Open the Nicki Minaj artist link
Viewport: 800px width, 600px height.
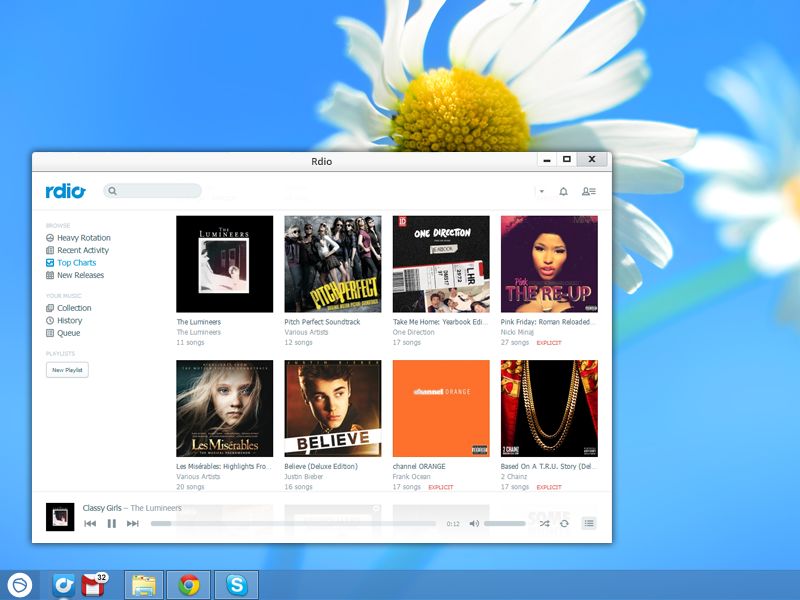click(517, 332)
